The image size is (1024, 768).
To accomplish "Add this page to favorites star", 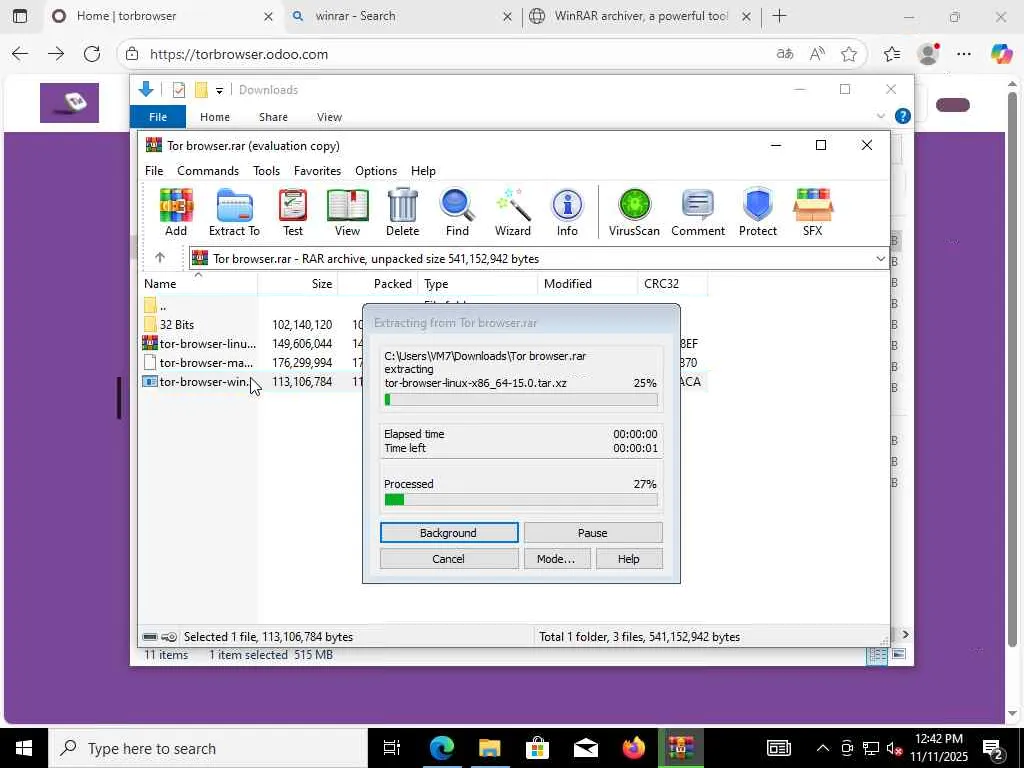I will coord(848,54).
